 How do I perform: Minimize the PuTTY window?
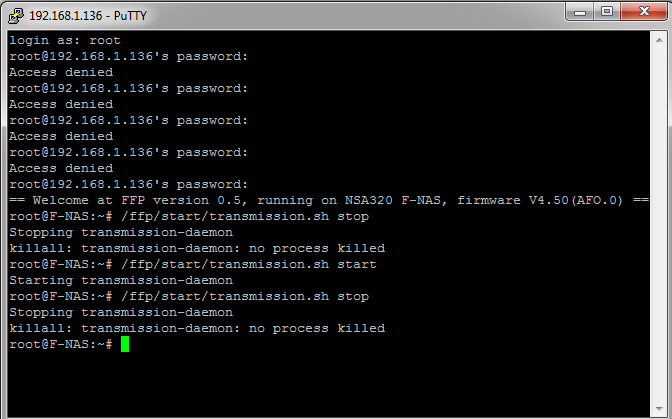[x=579, y=12]
